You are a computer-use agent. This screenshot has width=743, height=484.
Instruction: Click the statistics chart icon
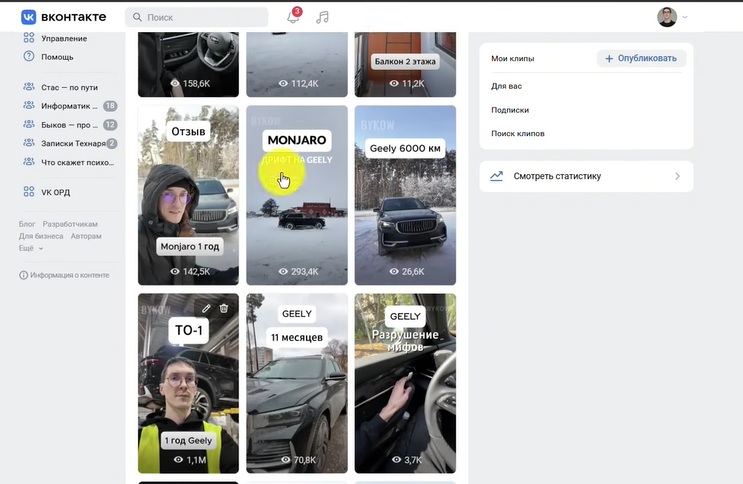pyautogui.click(x=496, y=176)
